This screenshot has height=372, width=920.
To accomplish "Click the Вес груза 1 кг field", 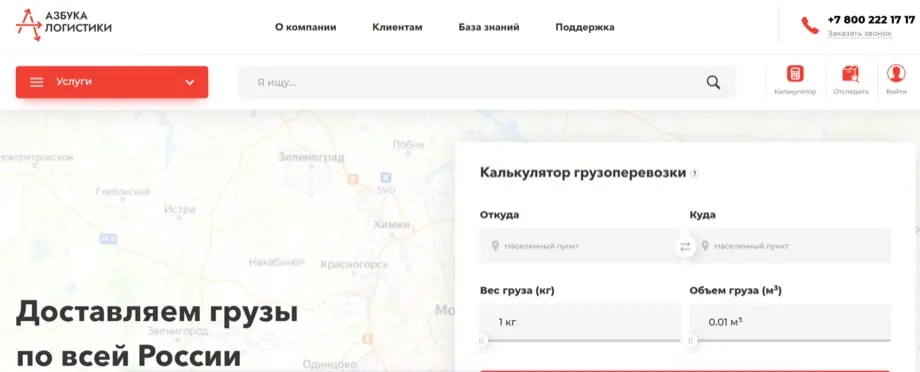I will pos(580,322).
